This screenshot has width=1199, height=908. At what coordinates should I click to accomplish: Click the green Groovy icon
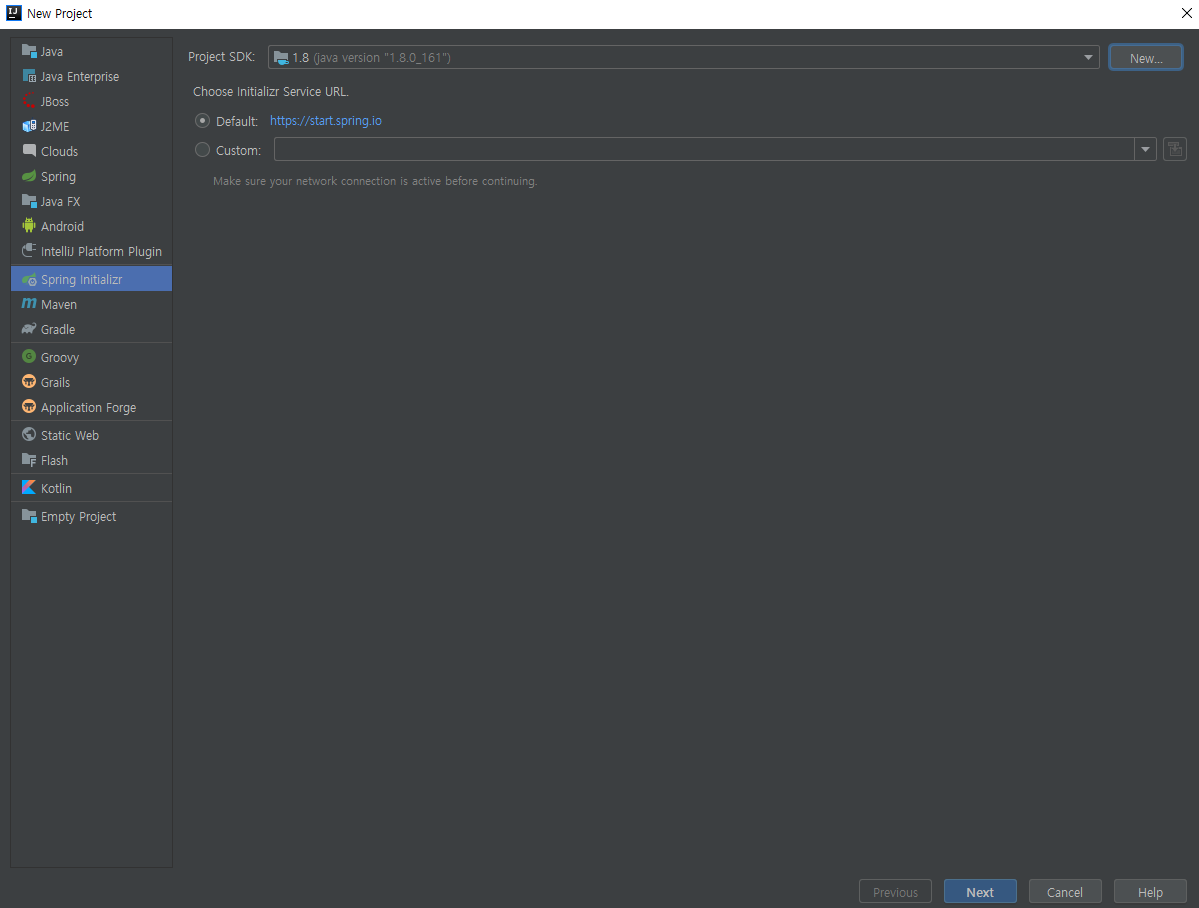29,356
